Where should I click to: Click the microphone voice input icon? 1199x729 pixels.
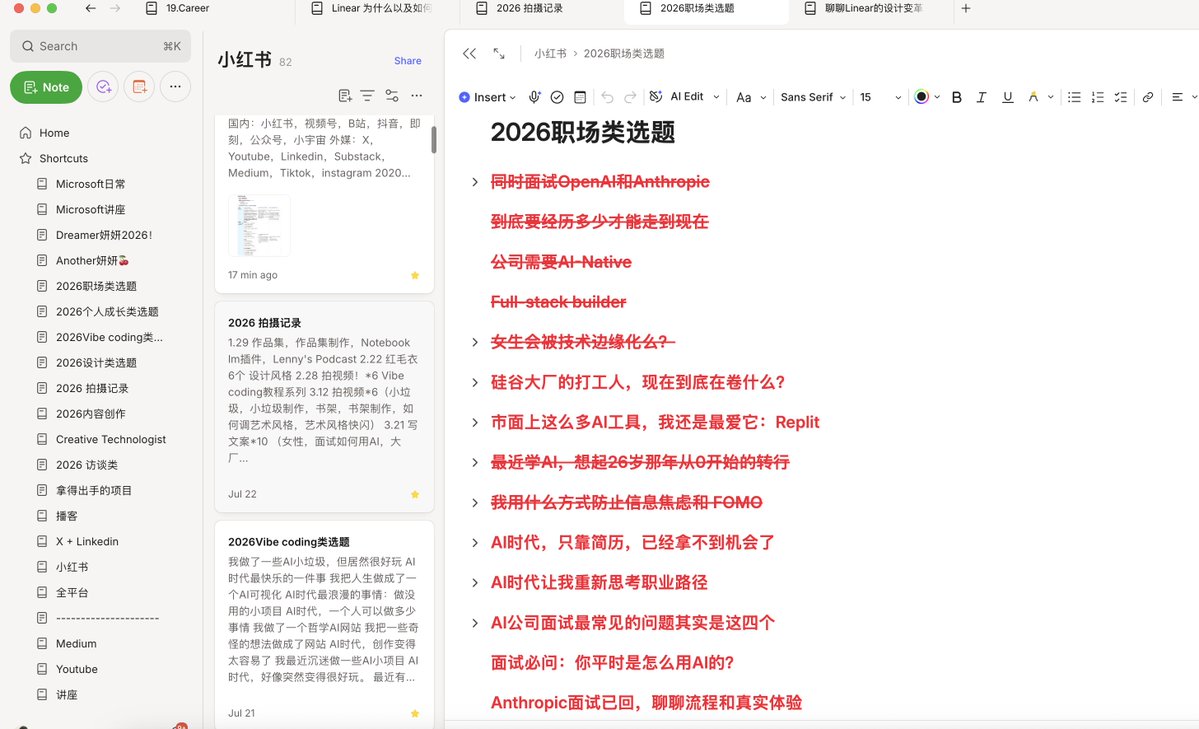(x=535, y=97)
